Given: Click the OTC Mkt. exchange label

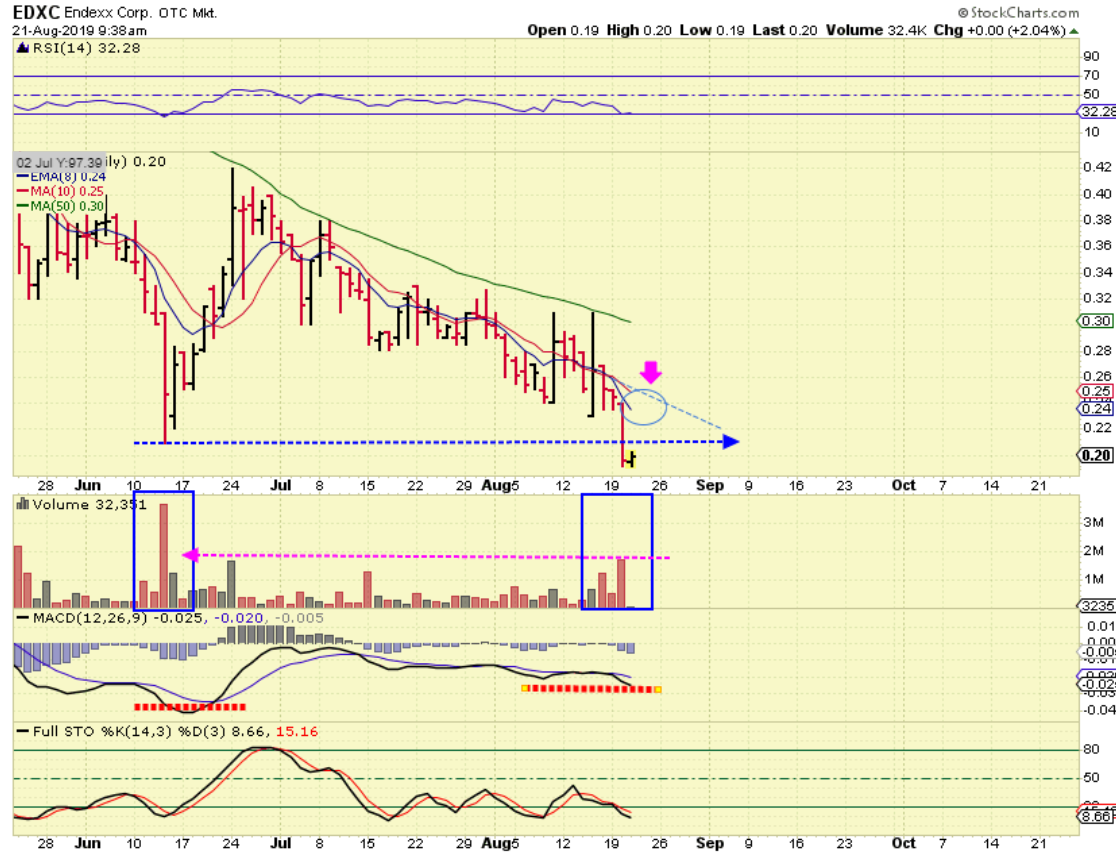Looking at the screenshot, I should point(188,13).
